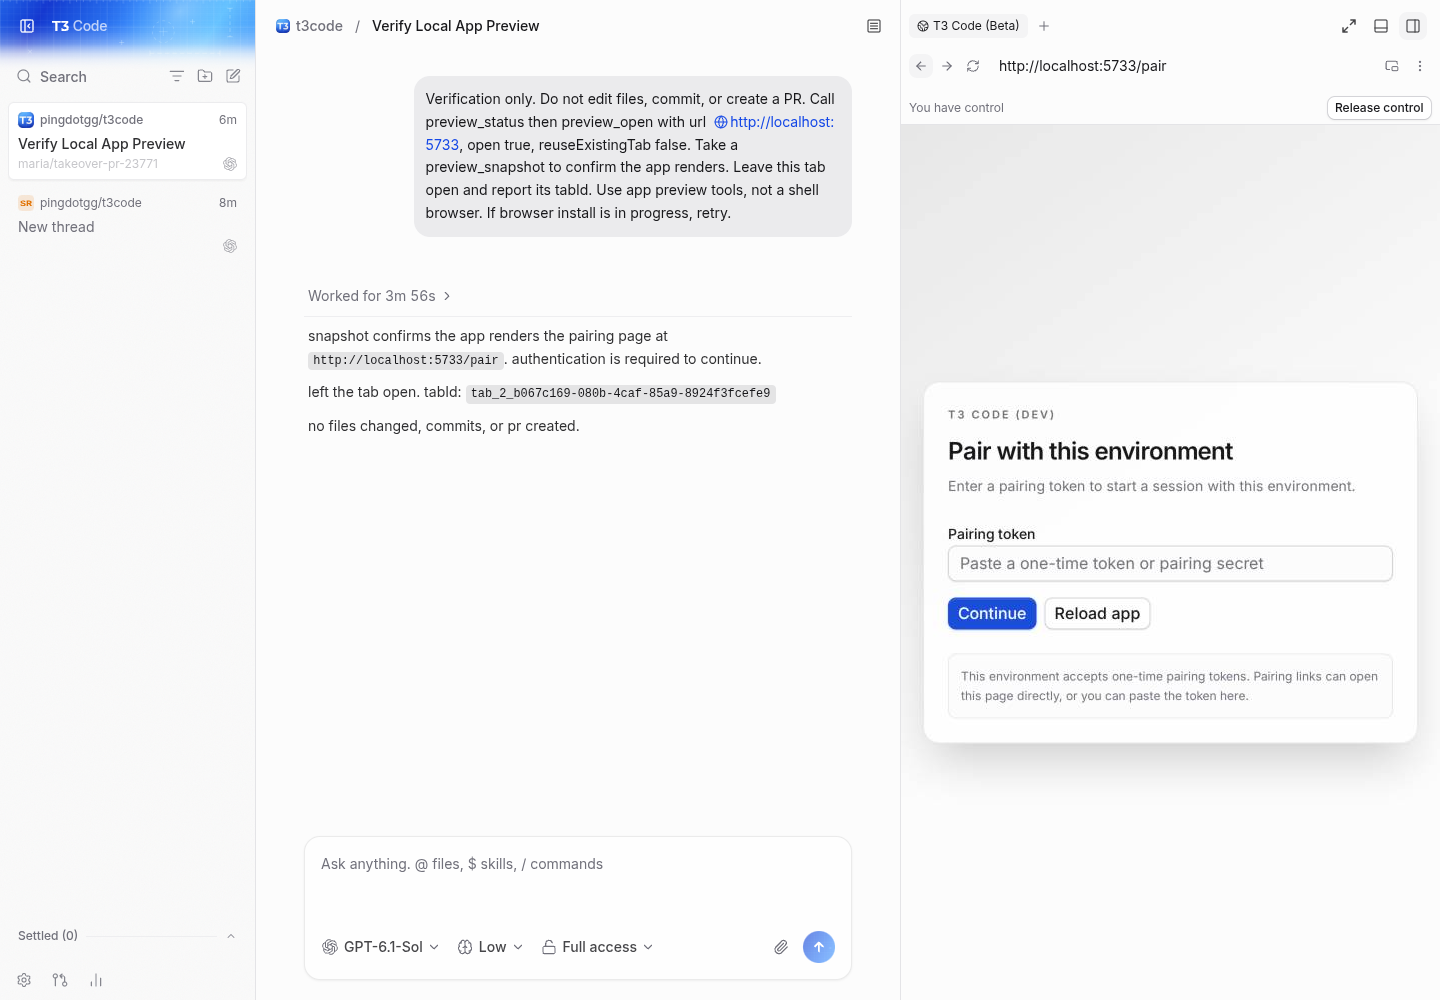The image size is (1440, 1000).
Task: Send the message with arrow button
Action: tap(819, 947)
